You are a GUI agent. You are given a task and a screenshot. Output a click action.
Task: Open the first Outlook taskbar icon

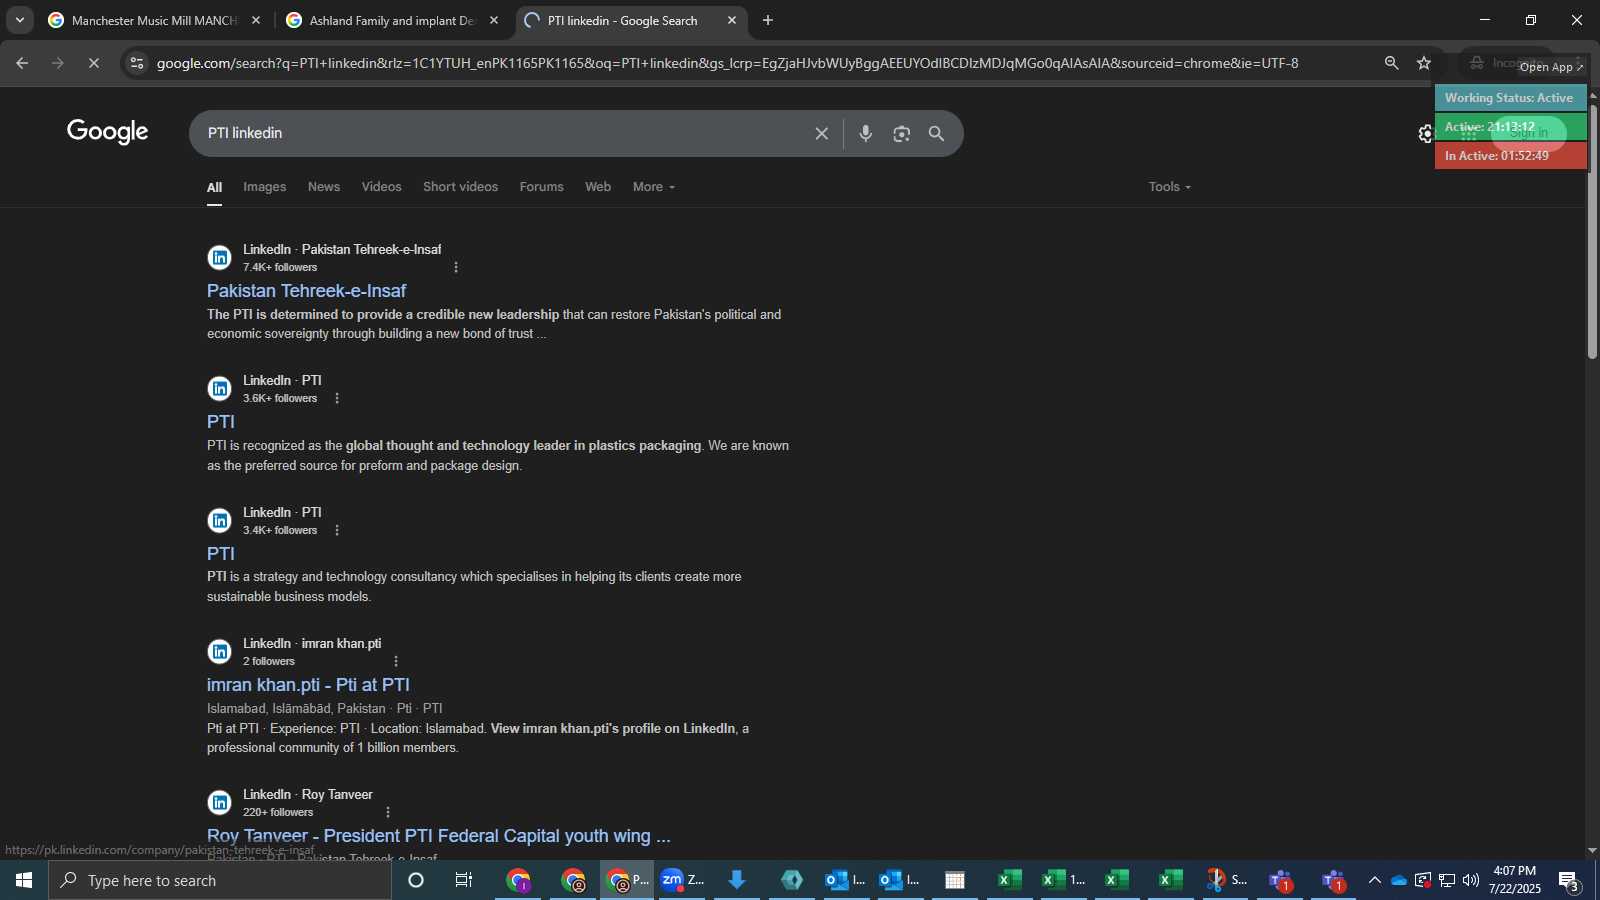click(x=845, y=881)
